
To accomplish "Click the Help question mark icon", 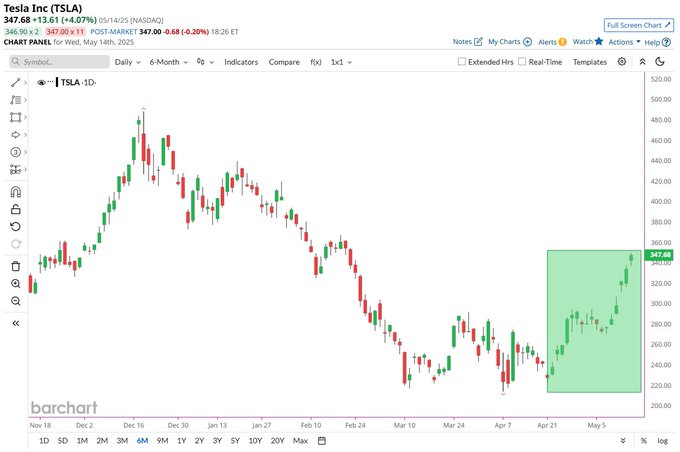I will (x=667, y=42).
